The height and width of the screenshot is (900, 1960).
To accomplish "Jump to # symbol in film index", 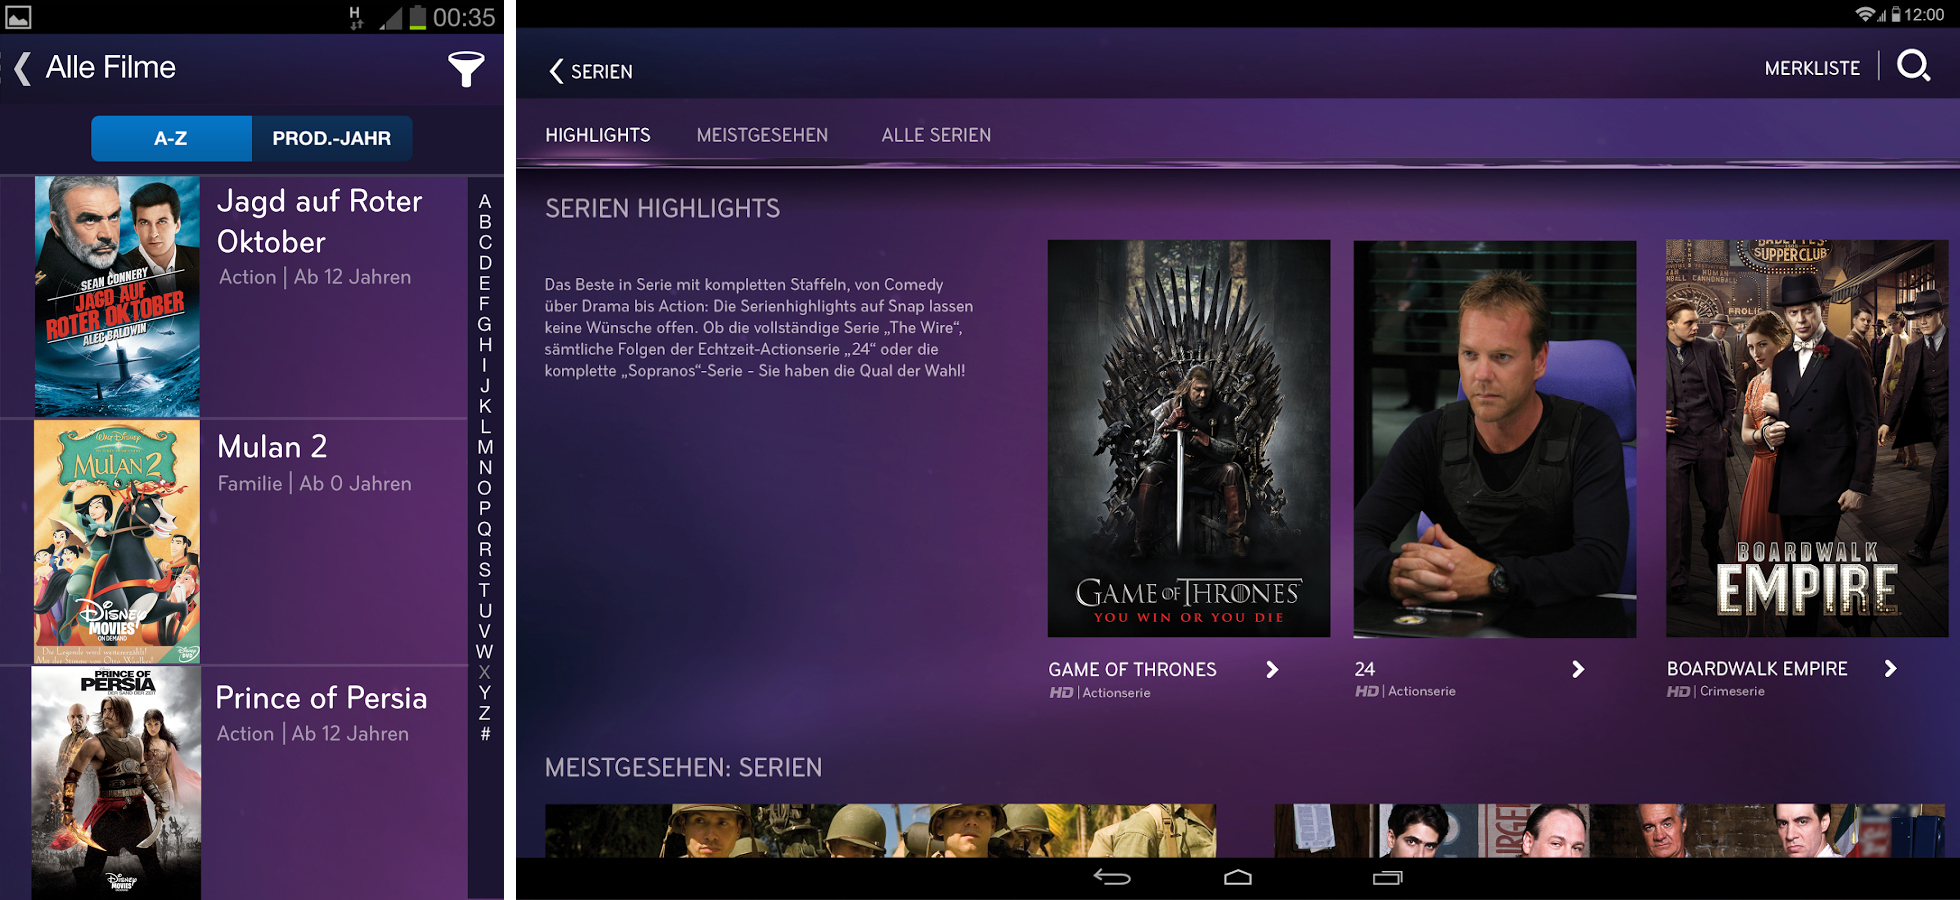I will coord(485,734).
